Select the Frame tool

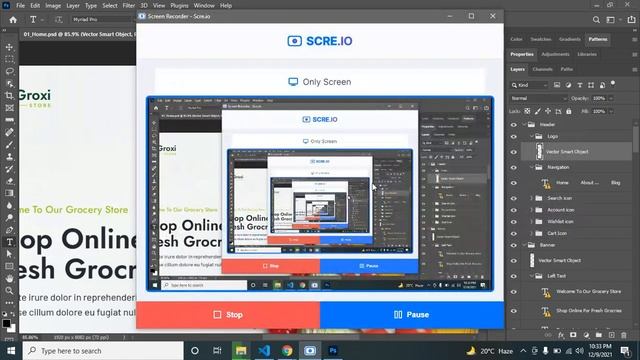(x=9, y=108)
